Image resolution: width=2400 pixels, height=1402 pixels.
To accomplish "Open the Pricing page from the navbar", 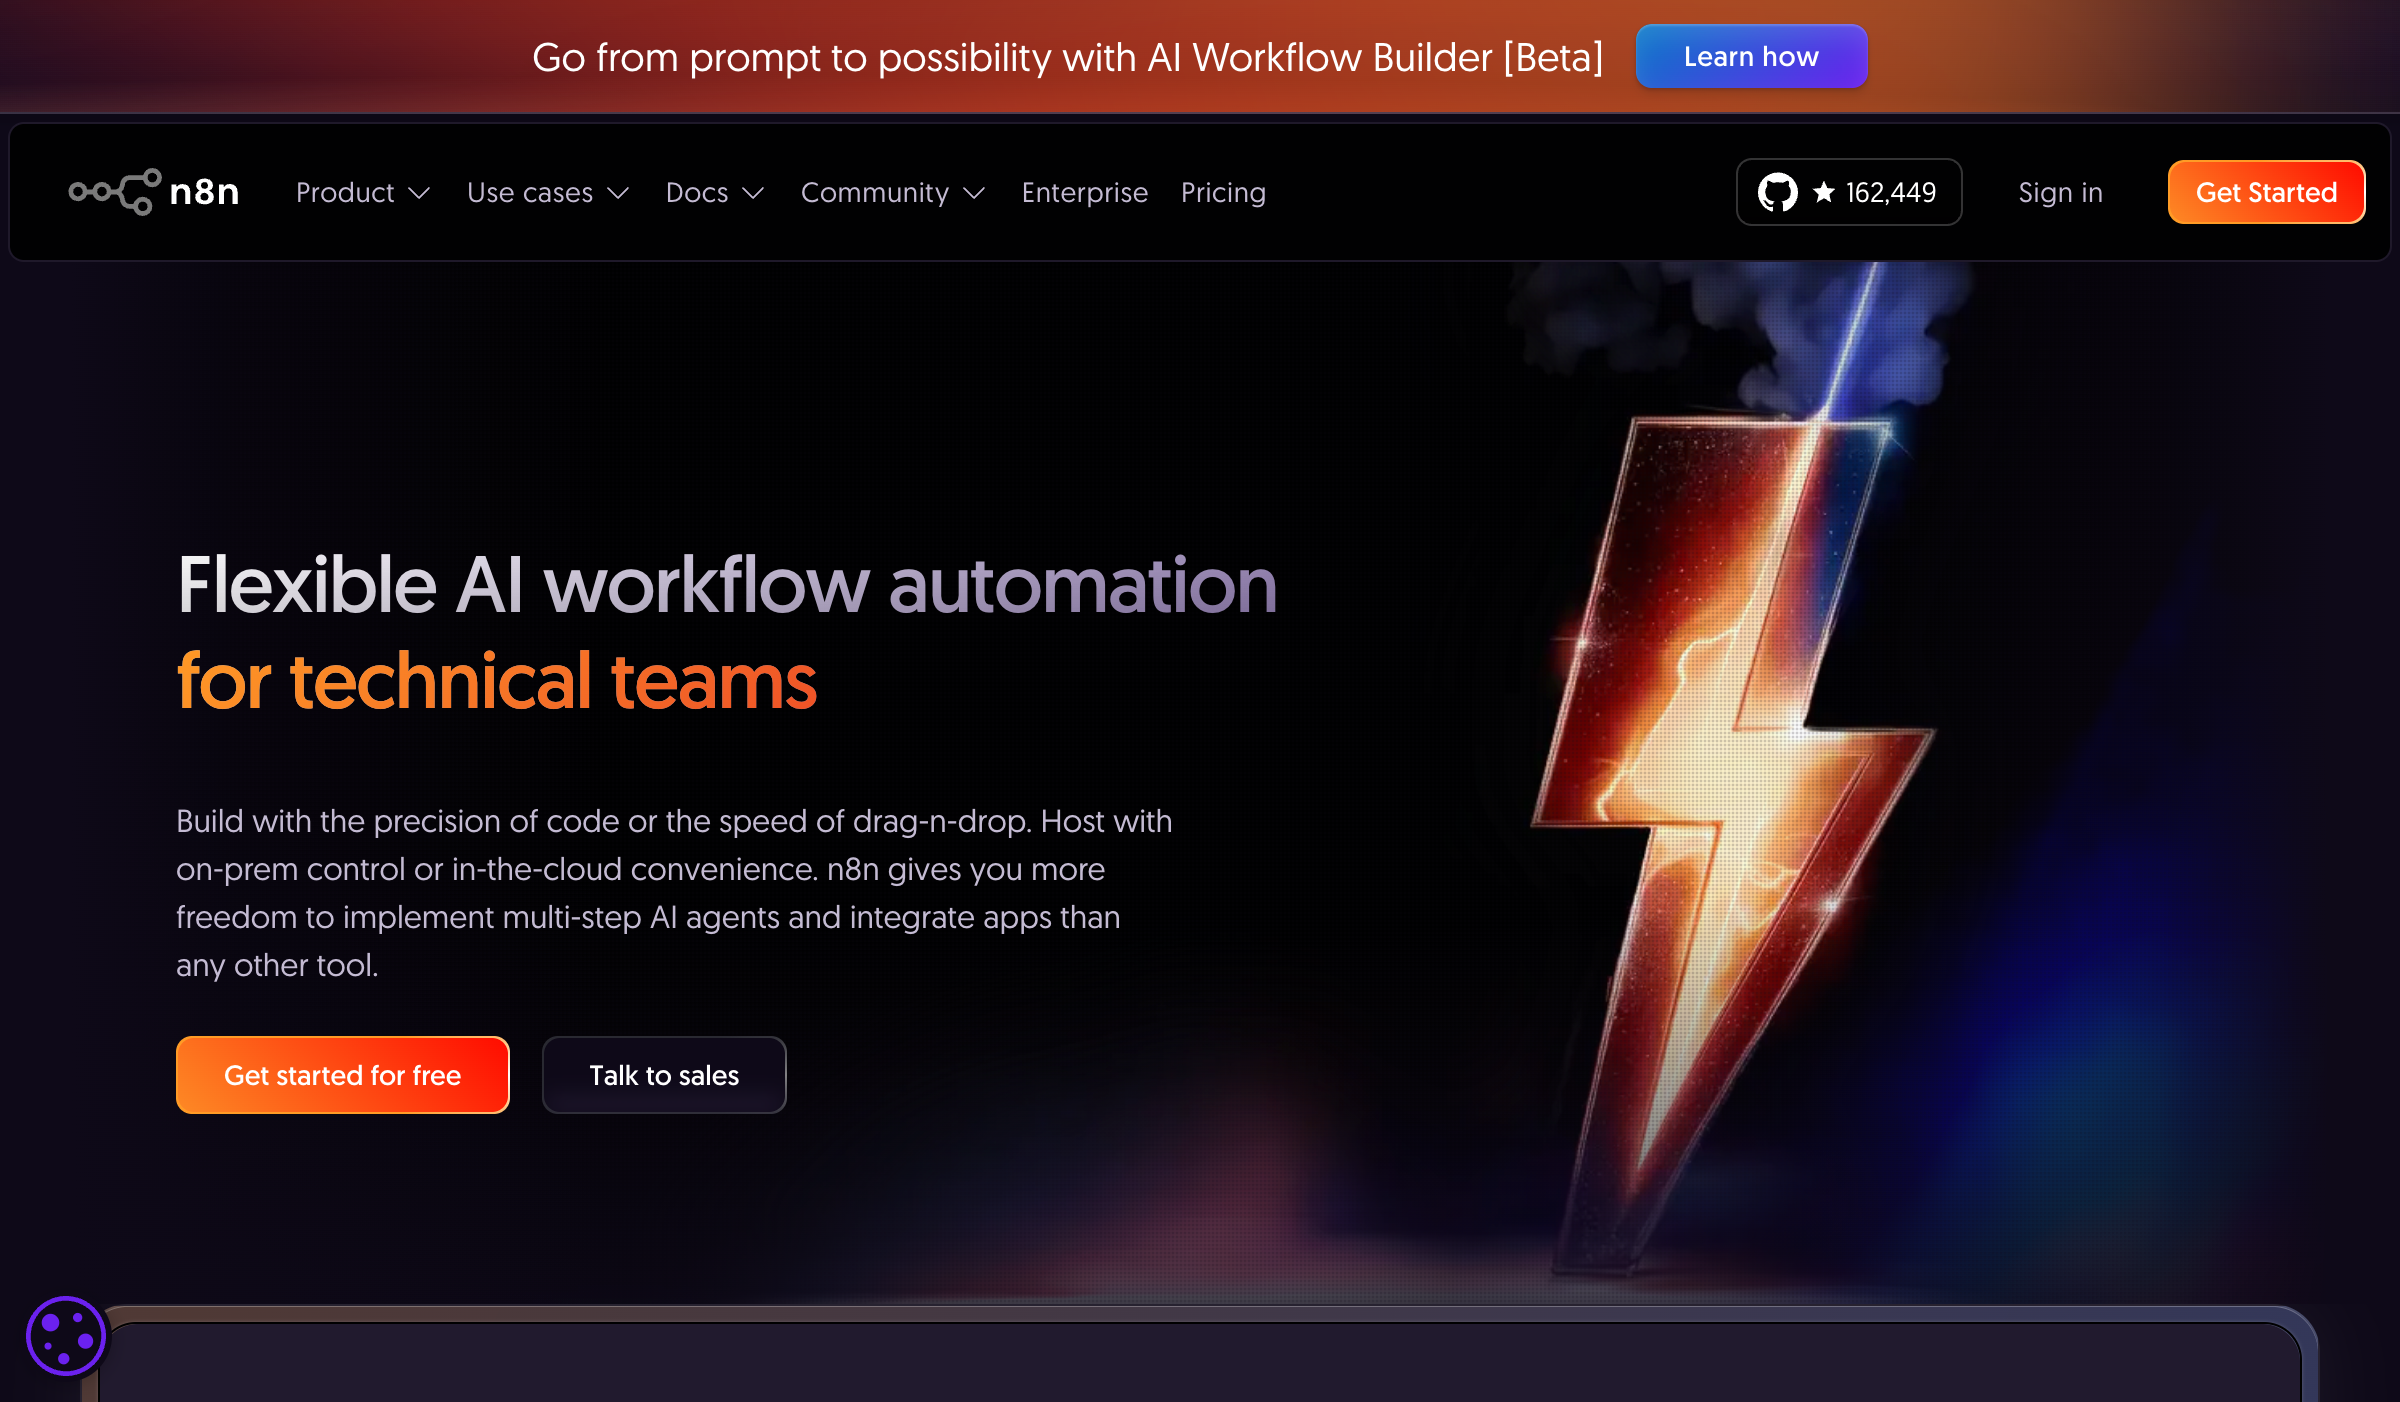I will [1223, 192].
